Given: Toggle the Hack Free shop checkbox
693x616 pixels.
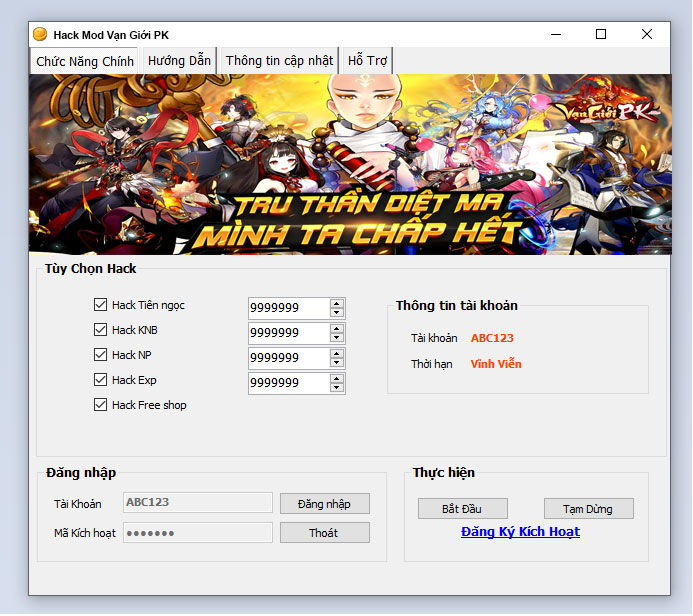Looking at the screenshot, I should pos(100,405).
